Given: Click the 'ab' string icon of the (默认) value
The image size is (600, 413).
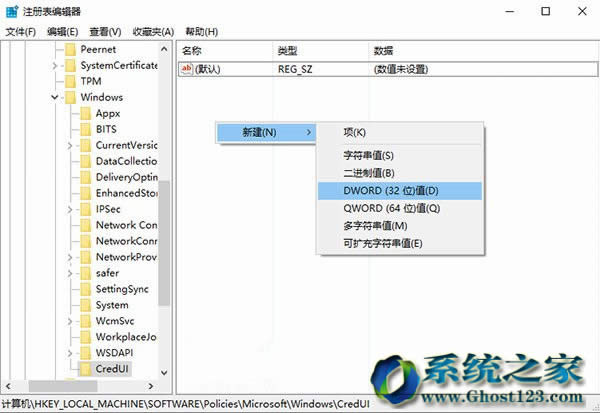Looking at the screenshot, I should (x=187, y=69).
